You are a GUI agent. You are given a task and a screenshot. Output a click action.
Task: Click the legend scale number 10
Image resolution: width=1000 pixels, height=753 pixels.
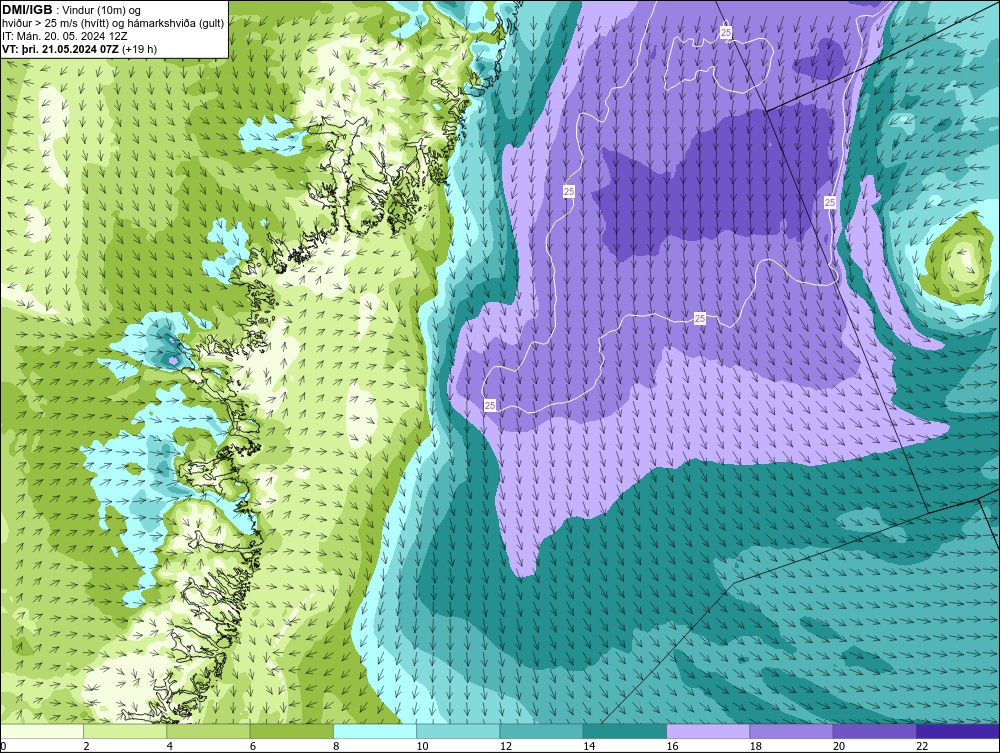422,747
